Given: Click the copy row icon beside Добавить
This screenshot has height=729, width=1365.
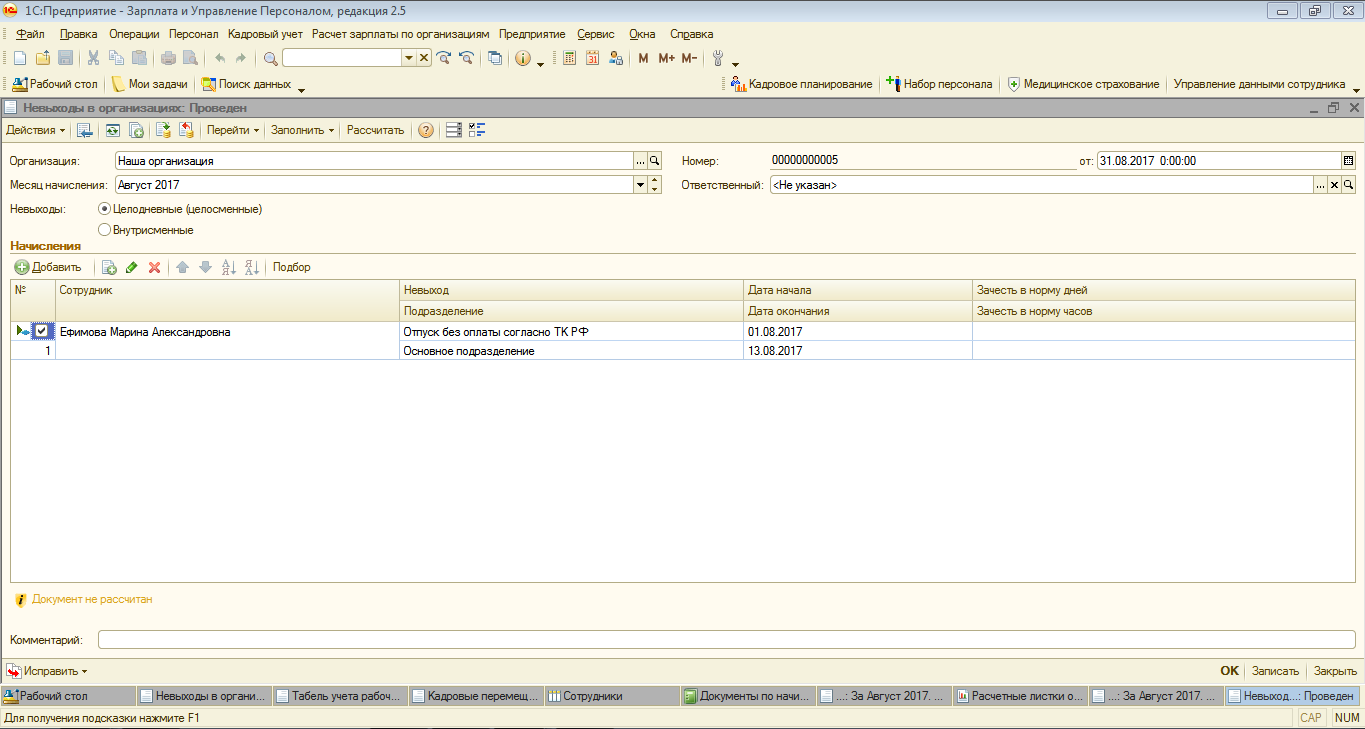Looking at the screenshot, I should (109, 267).
